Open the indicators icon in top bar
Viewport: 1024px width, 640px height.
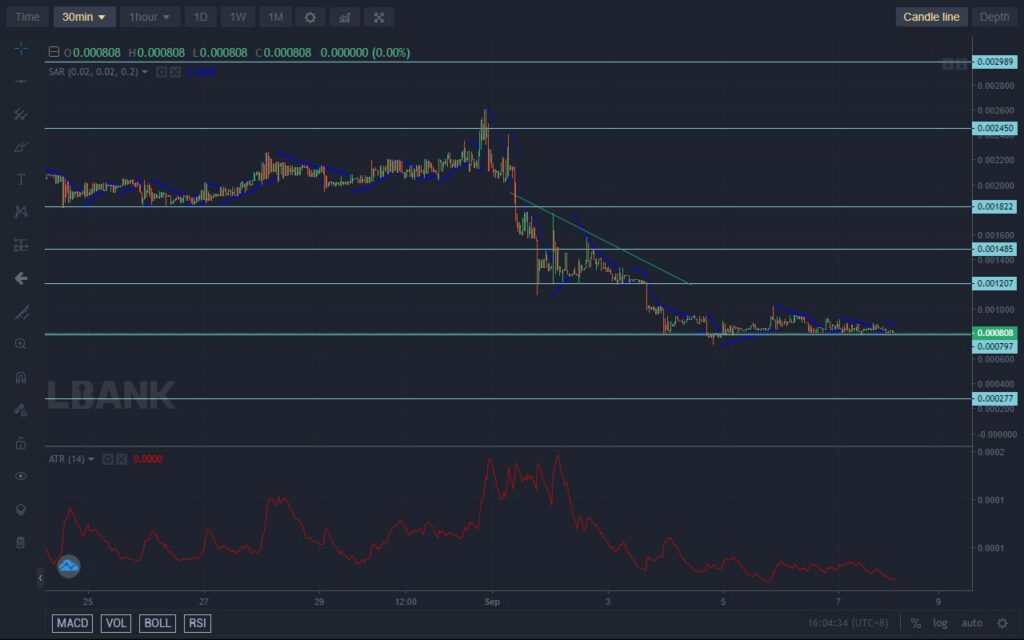click(344, 17)
